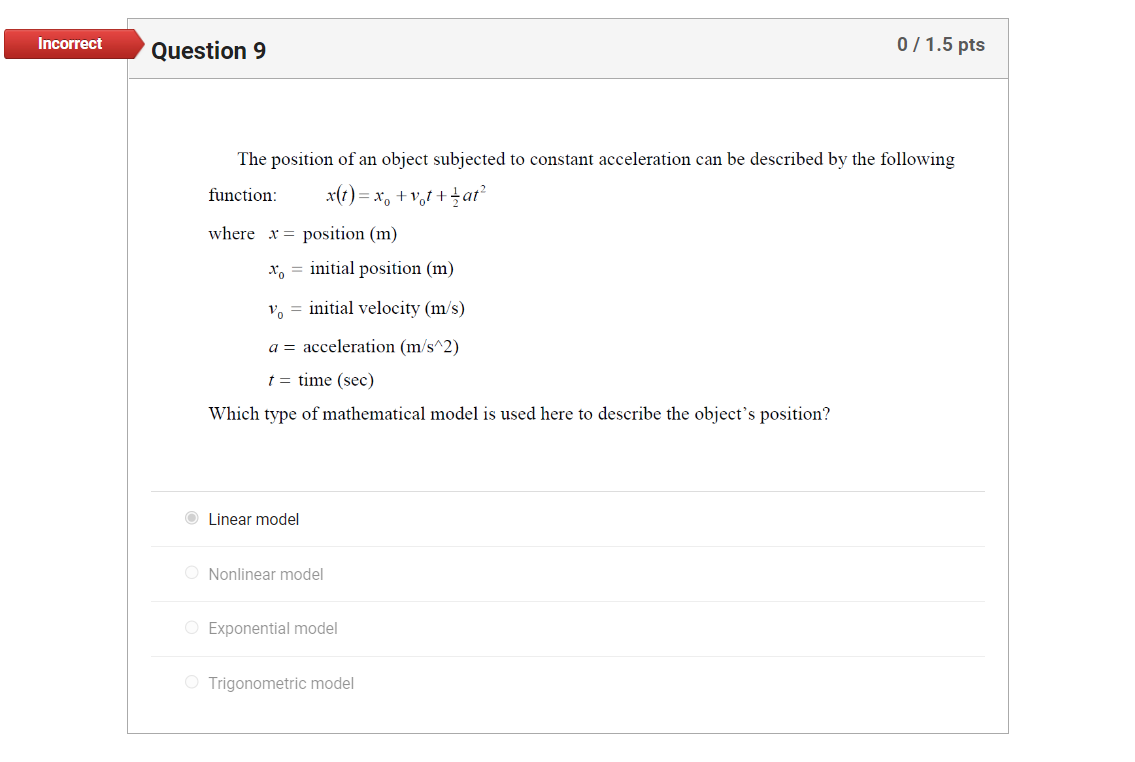Select the Nonlinear model answer option

(x=191, y=572)
